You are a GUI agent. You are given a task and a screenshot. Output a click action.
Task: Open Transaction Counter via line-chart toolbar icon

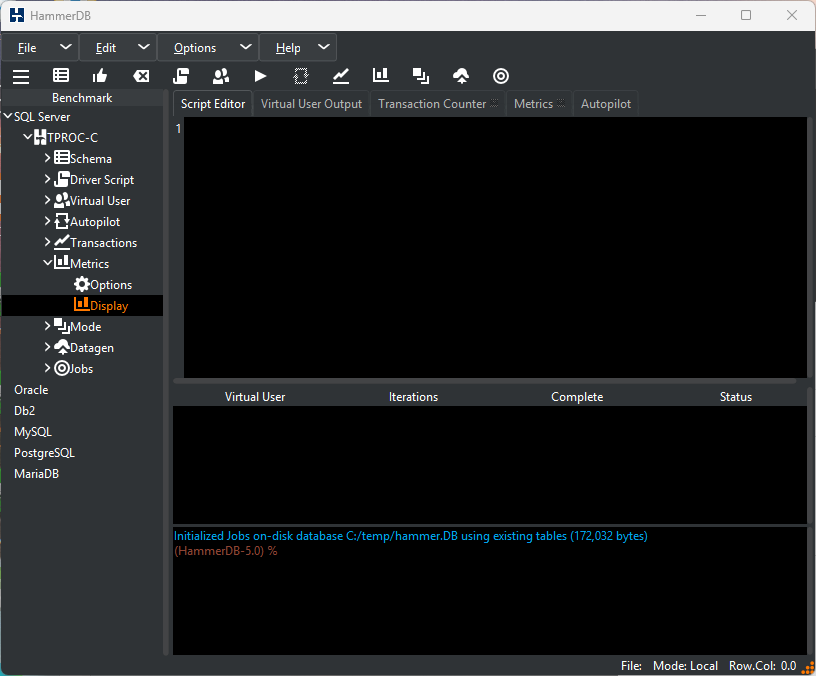click(x=341, y=76)
